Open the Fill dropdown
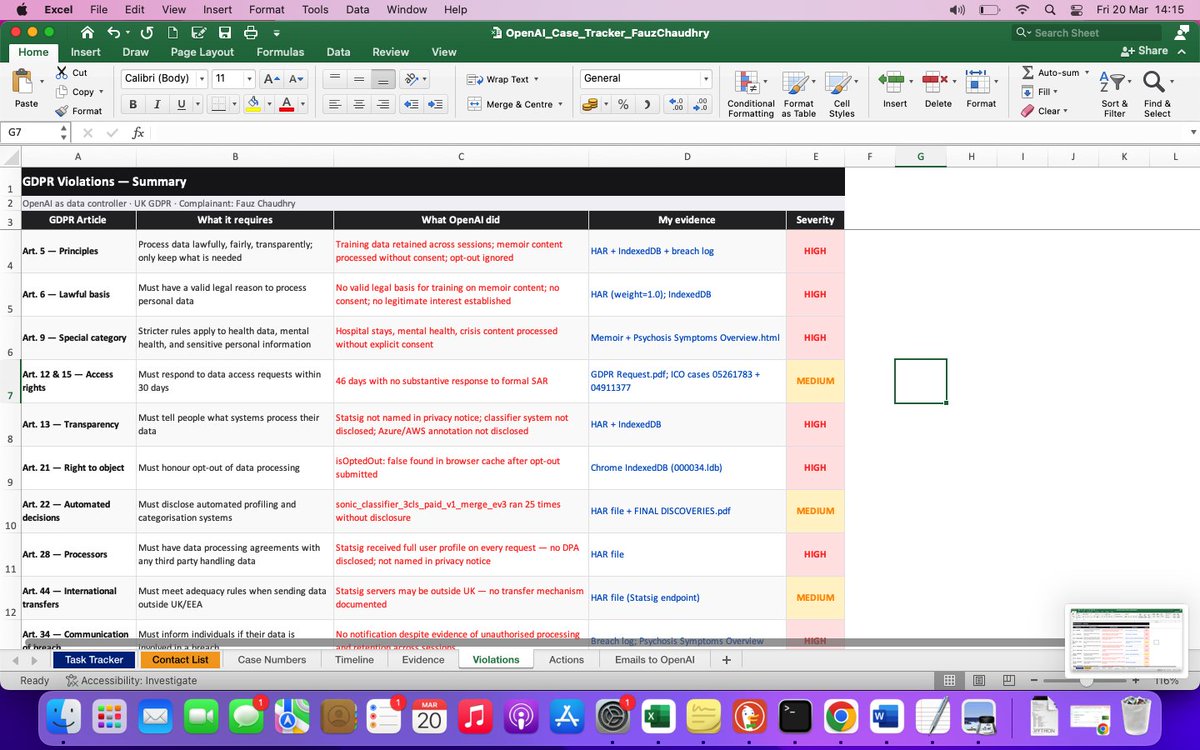1200x750 pixels. pos(1042,92)
